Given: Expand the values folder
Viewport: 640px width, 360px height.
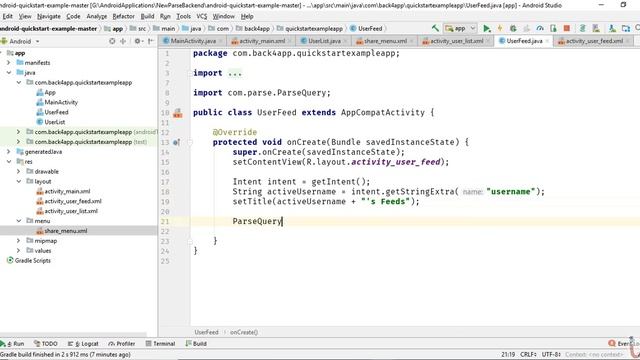Looking at the screenshot, I should click(x=19, y=250).
